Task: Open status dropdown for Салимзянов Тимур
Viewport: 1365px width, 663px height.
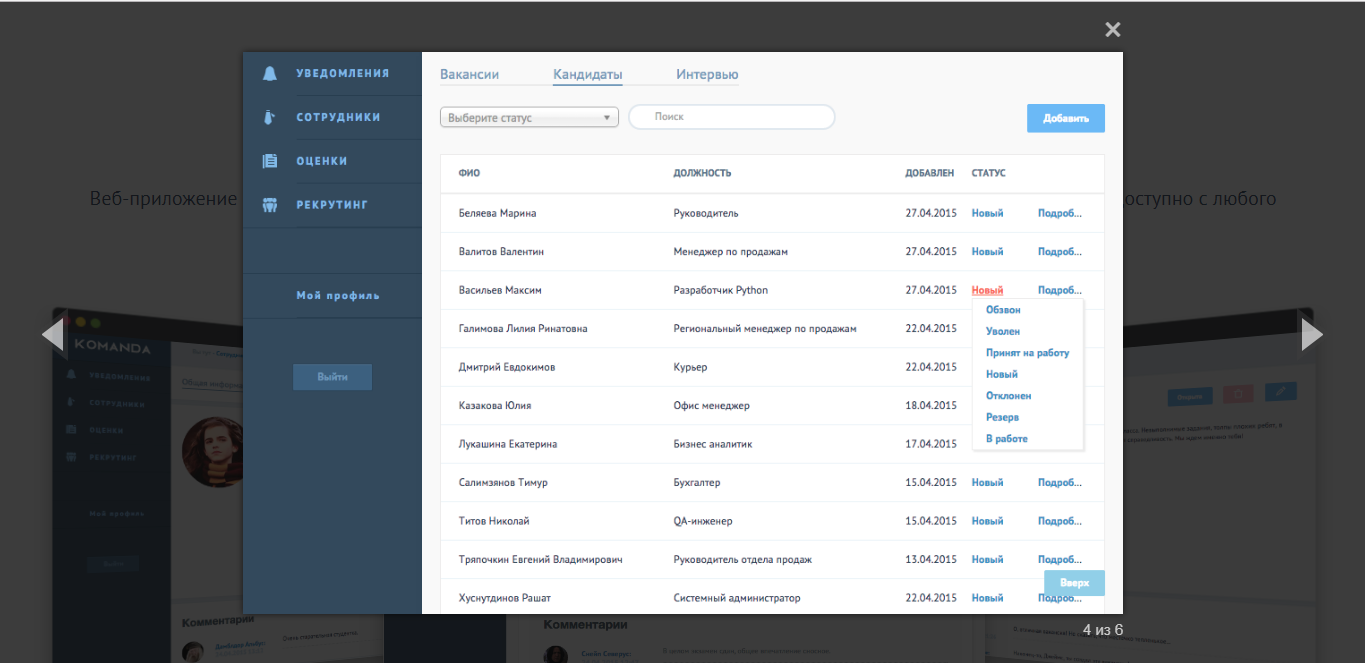Action: [987, 483]
